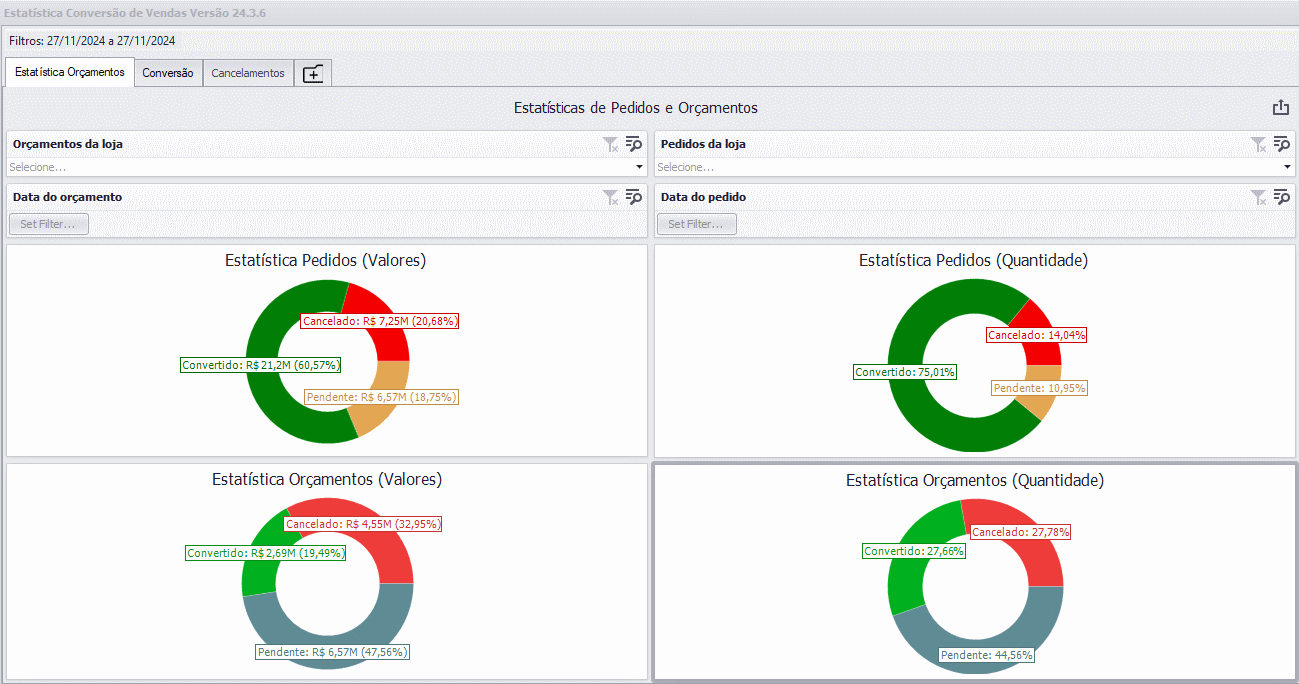Image resolution: width=1299 pixels, height=684 pixels.
Task: Open the Pedidos da loja Selecione combo box
Action: [974, 167]
